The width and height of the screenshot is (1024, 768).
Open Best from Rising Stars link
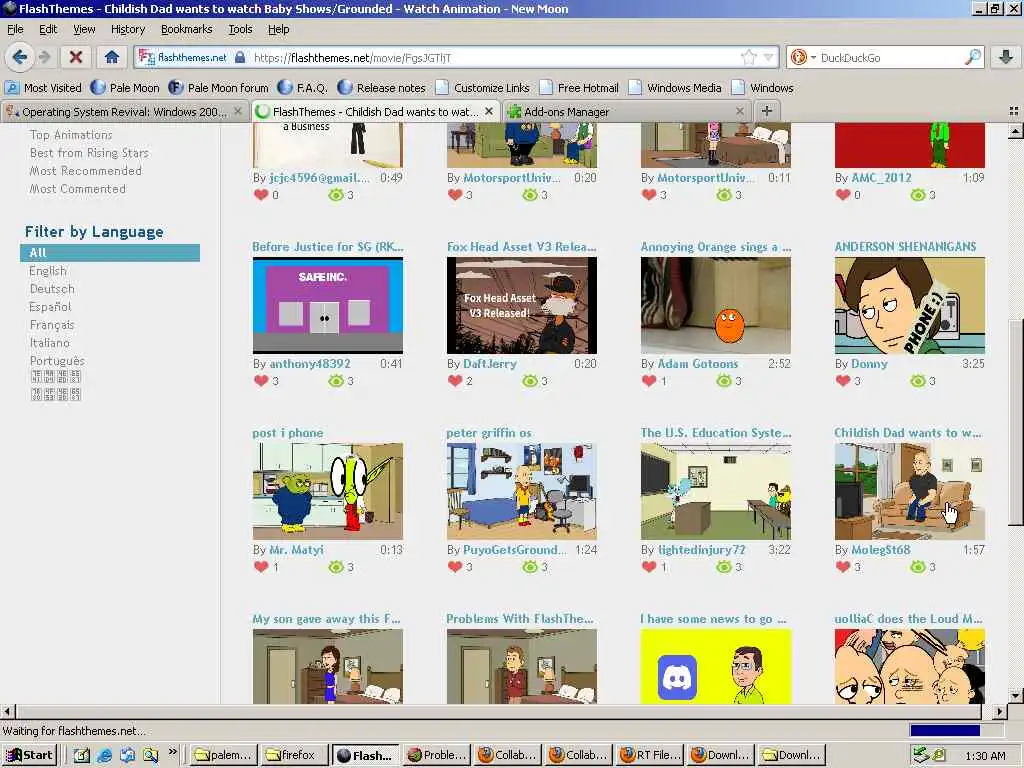point(89,153)
